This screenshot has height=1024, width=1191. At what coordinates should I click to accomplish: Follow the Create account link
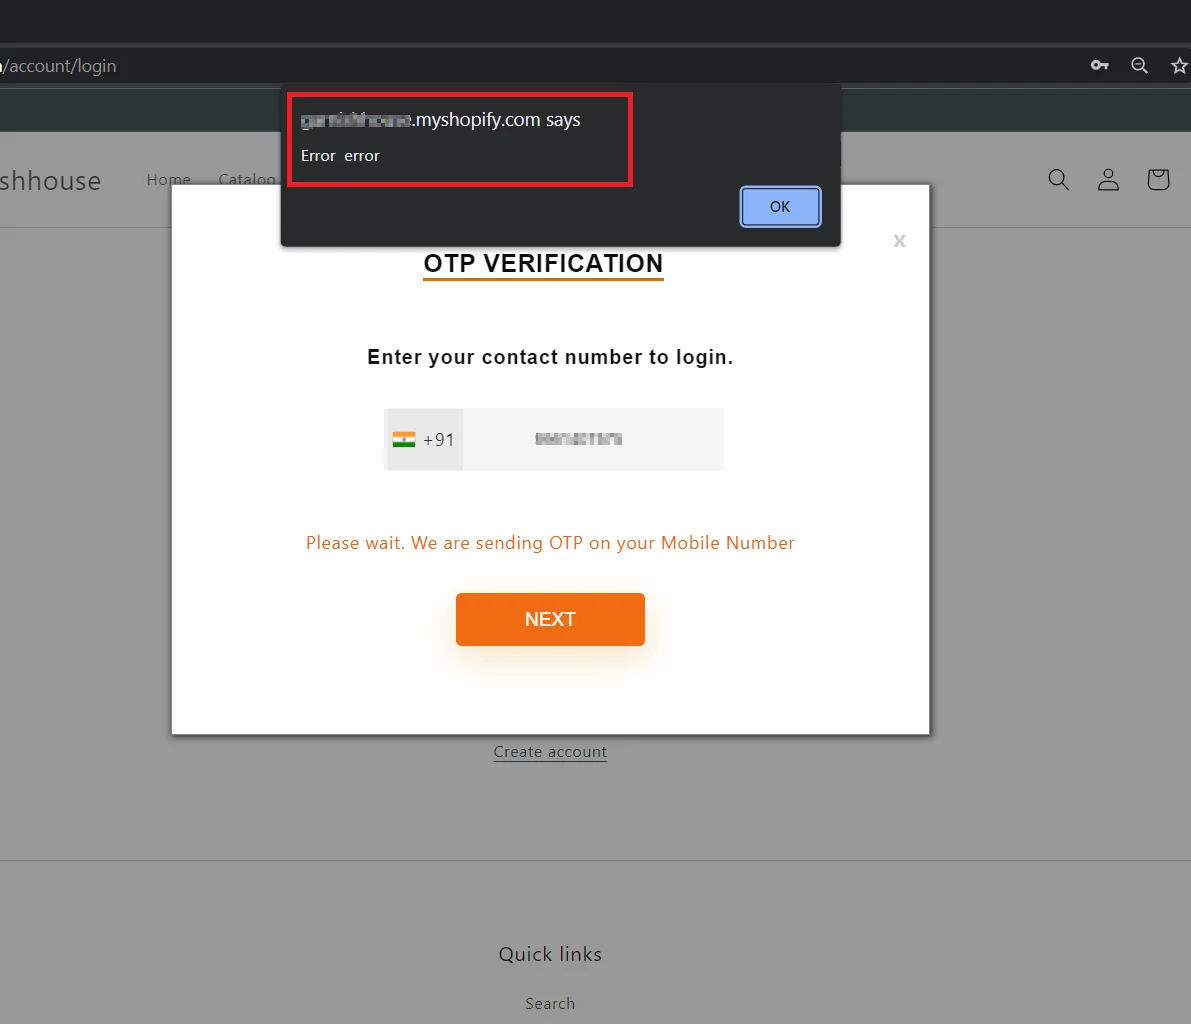[x=550, y=752]
